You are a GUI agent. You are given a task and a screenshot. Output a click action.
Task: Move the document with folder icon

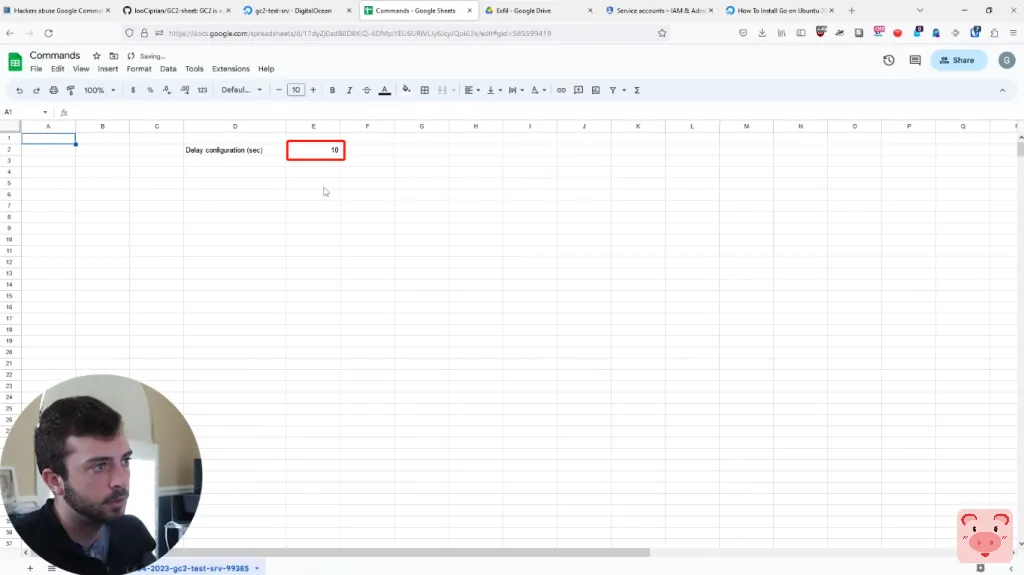(x=114, y=56)
